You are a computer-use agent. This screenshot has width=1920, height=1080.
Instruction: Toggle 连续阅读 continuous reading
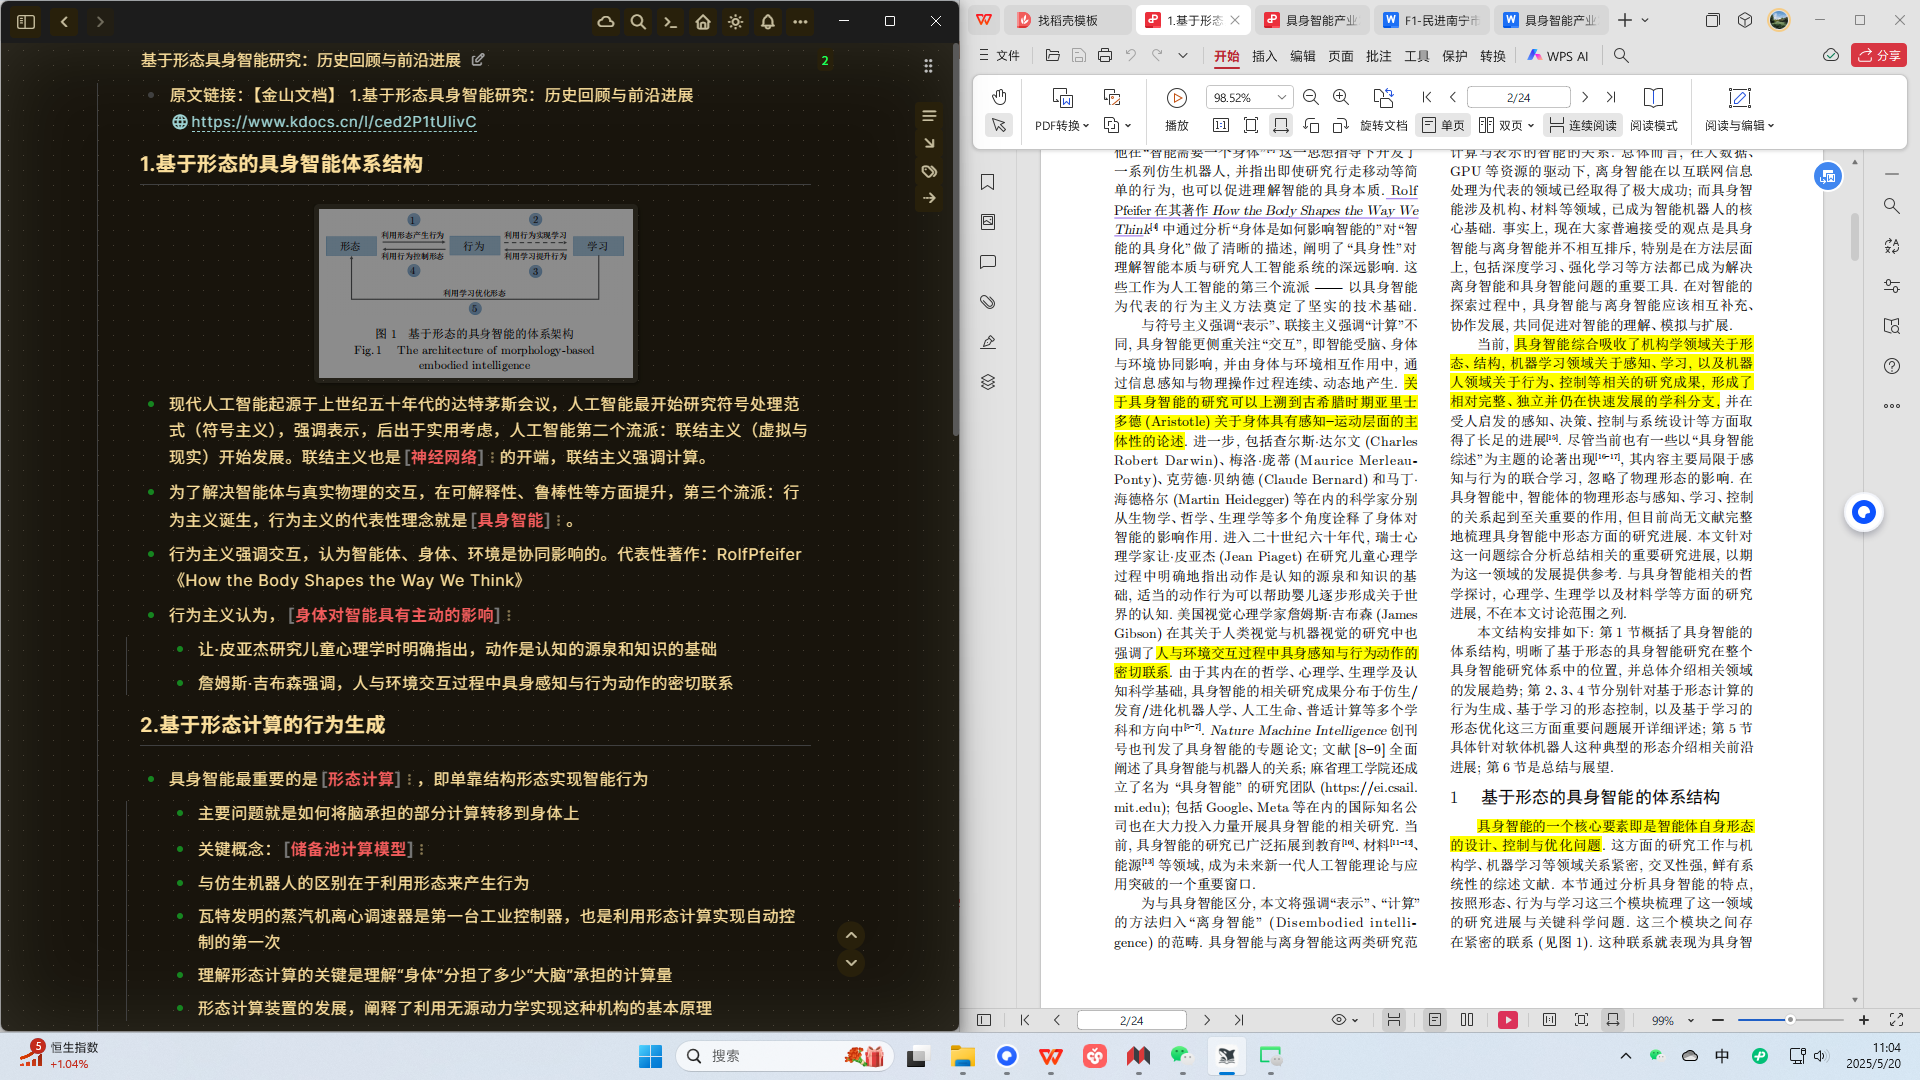point(1582,125)
